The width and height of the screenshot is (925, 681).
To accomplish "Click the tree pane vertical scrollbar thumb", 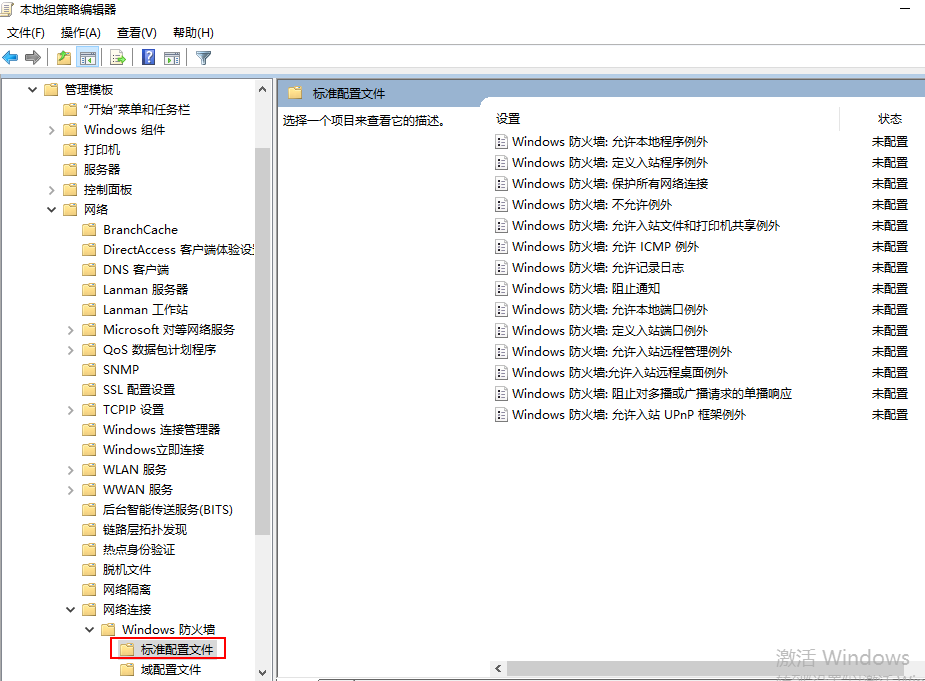I will (x=263, y=341).
